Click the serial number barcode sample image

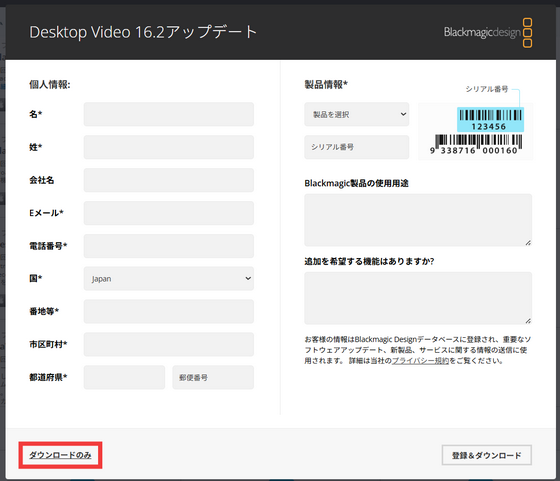pos(475,131)
